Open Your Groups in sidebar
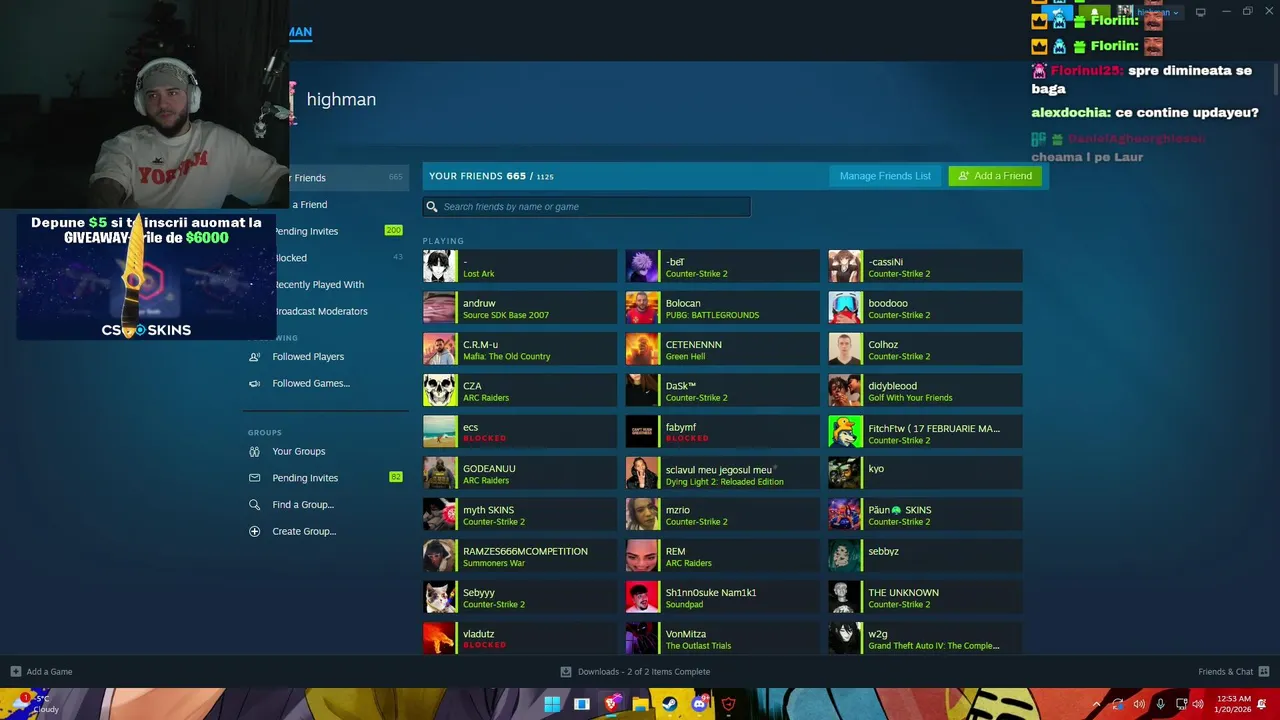1280x720 pixels. coord(299,451)
